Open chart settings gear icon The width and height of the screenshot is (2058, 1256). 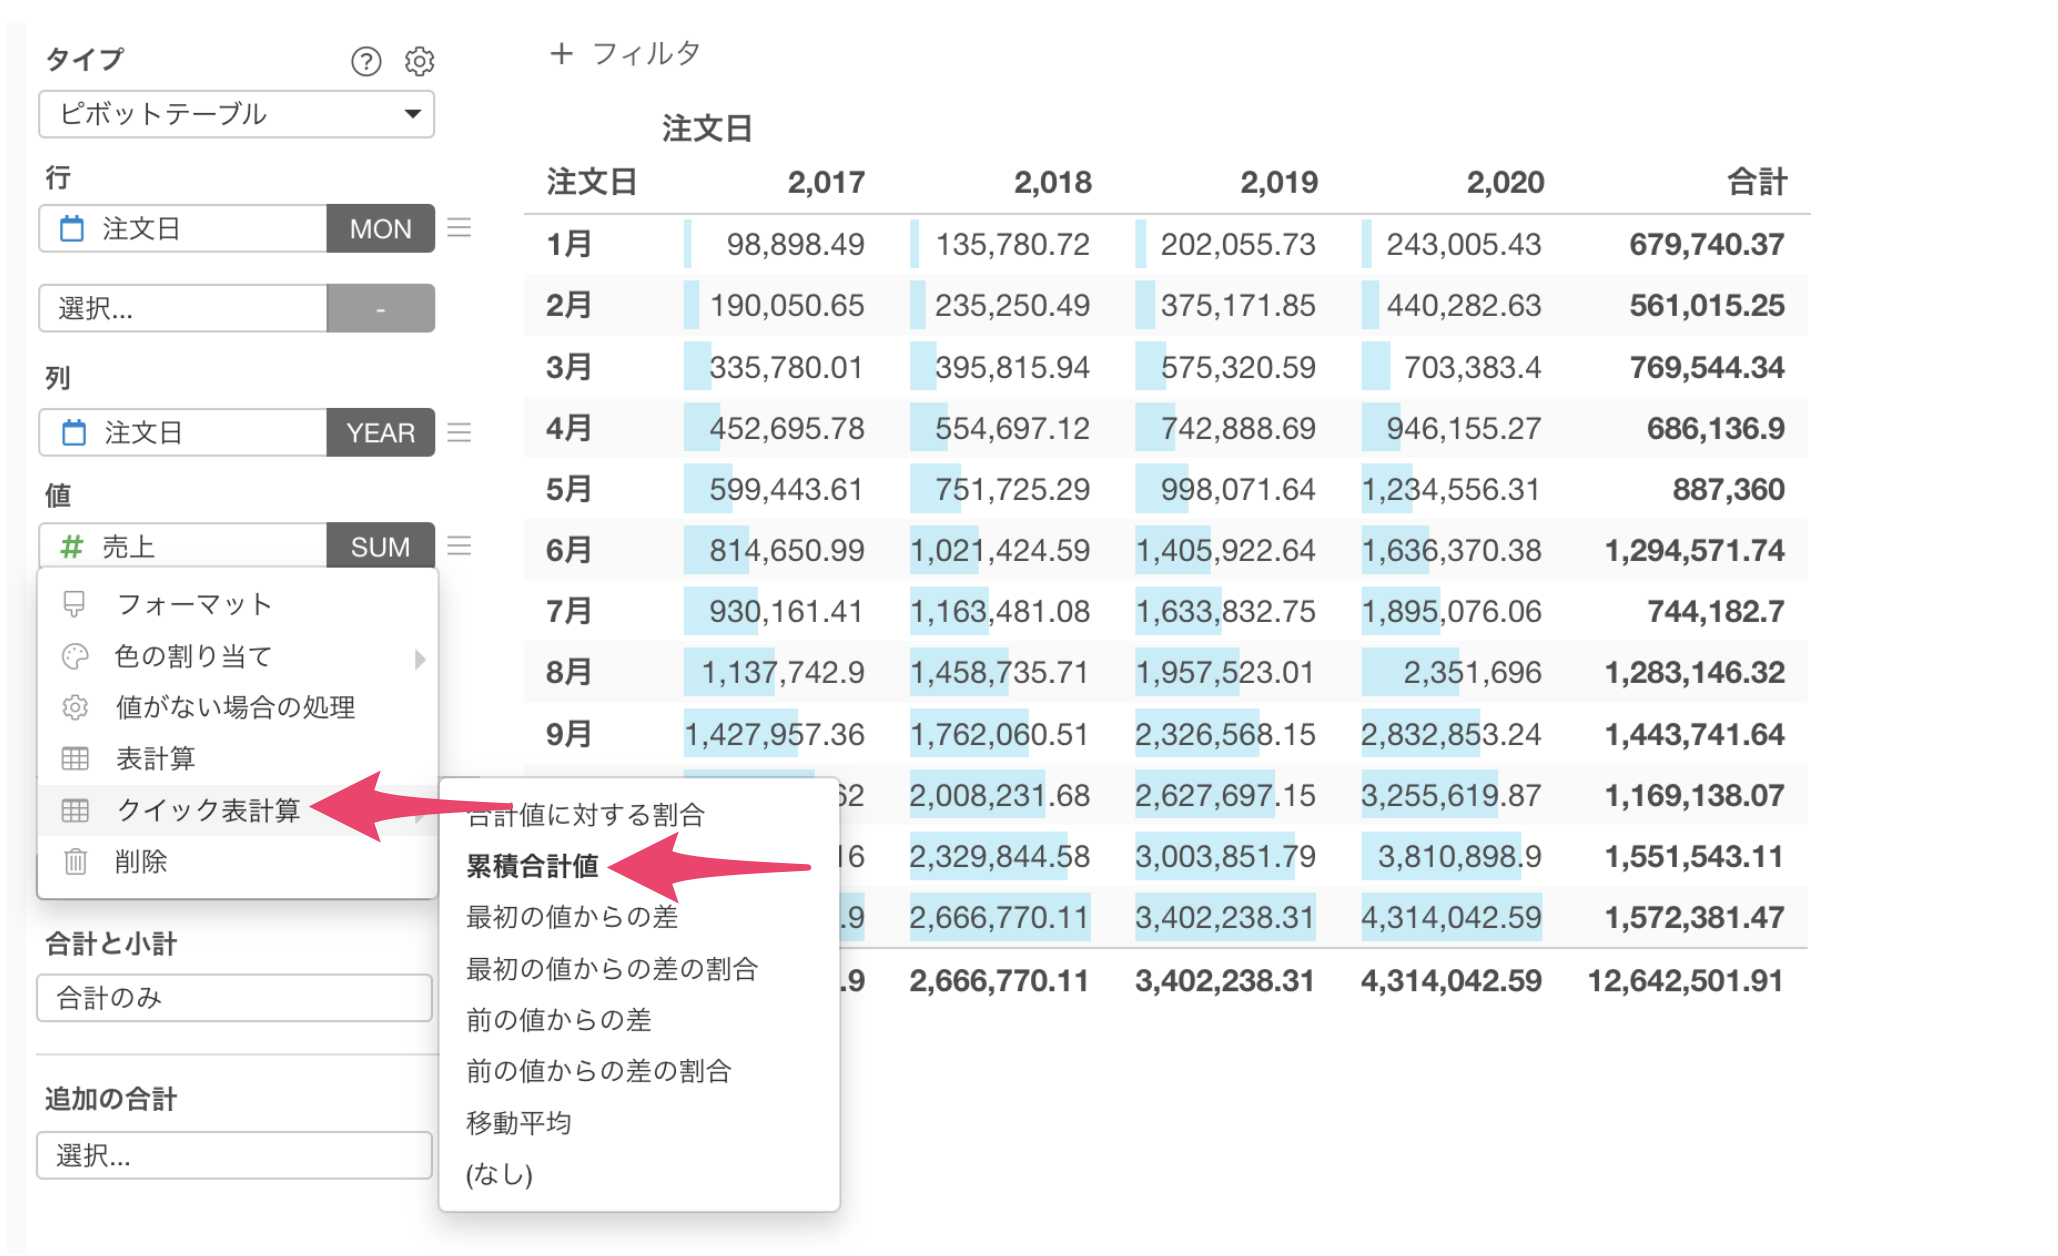pos(419,62)
